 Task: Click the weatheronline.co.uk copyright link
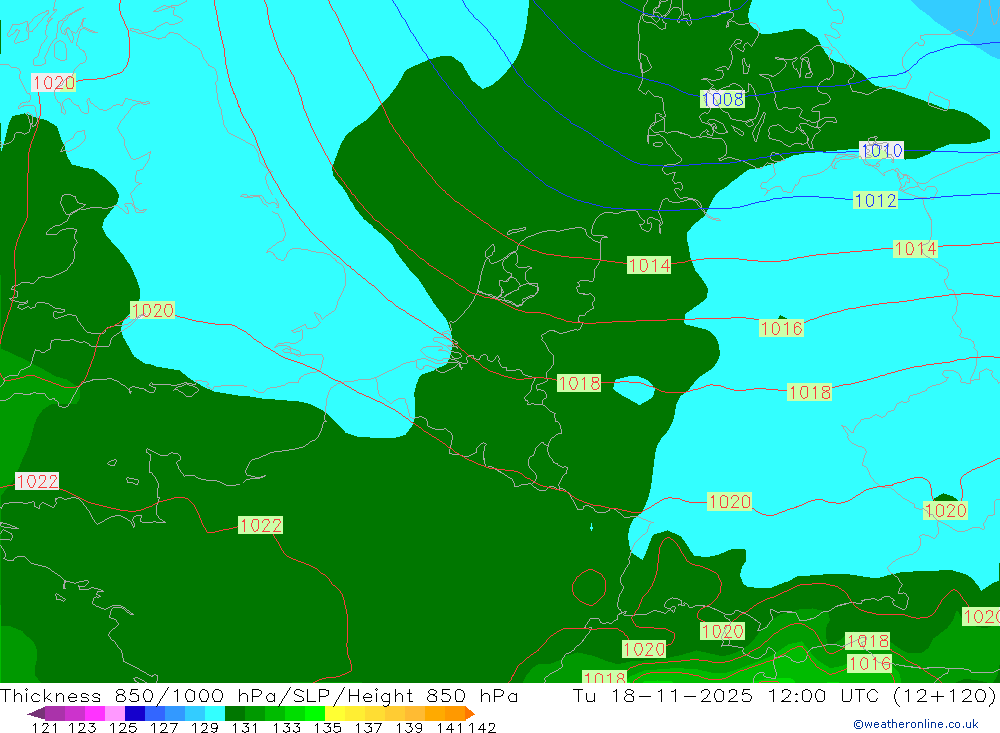pyautogui.click(x=915, y=724)
